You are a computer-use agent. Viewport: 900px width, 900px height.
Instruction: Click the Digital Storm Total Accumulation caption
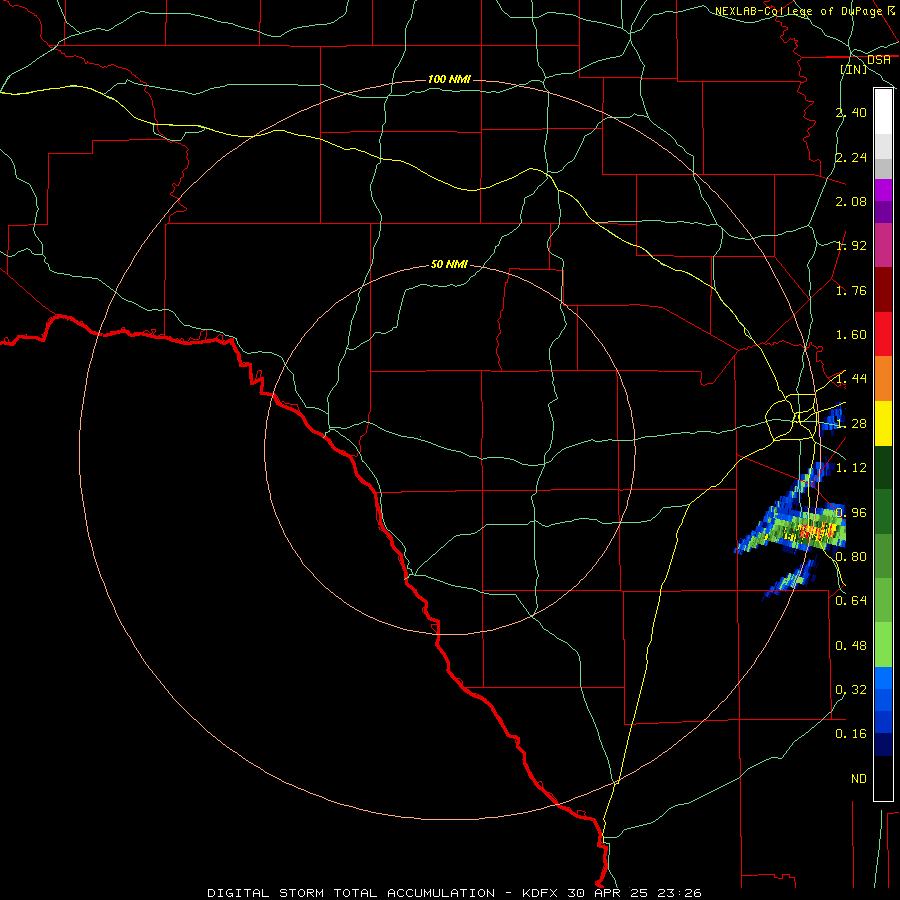(454, 893)
